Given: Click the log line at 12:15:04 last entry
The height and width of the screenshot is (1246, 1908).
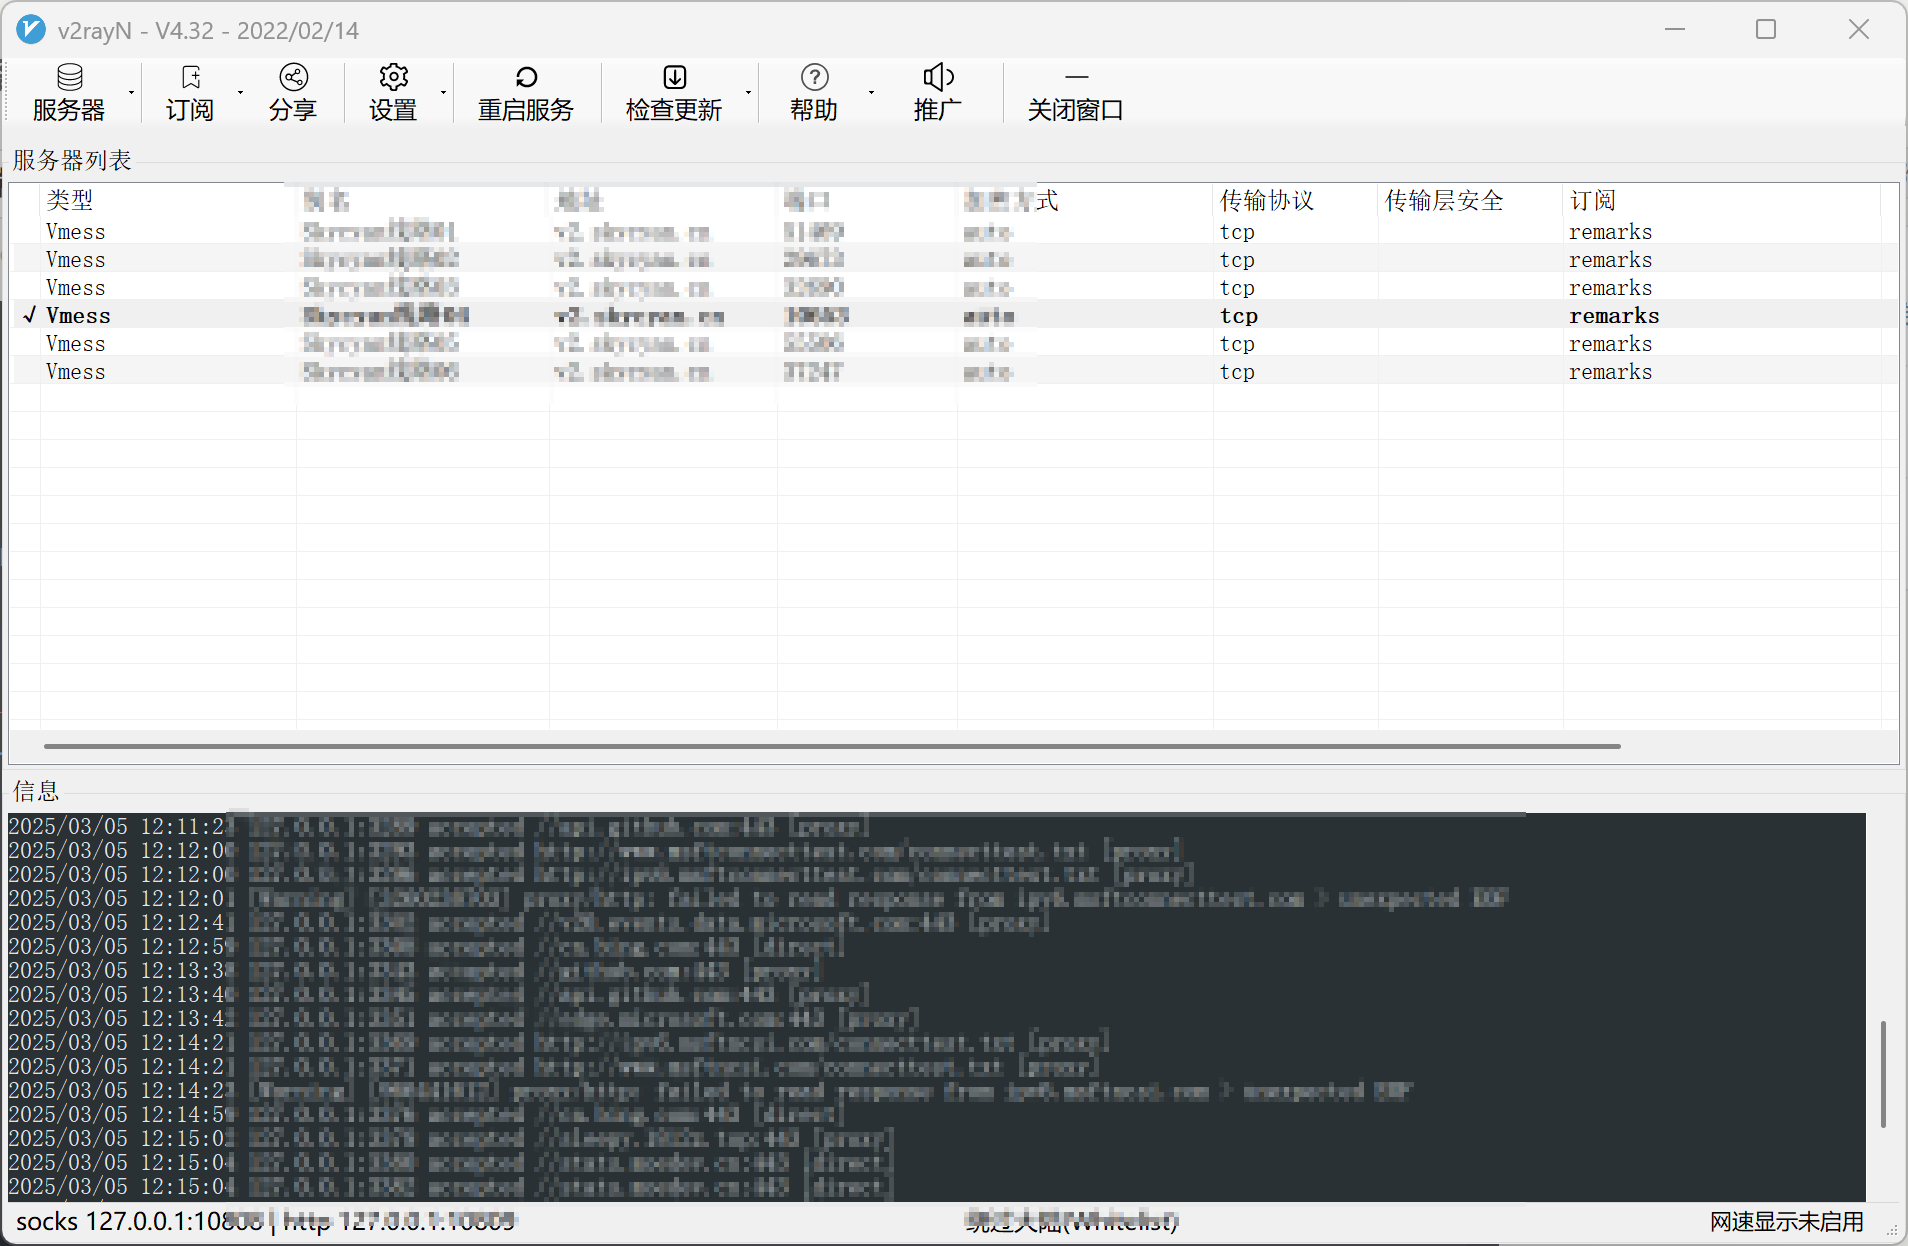Looking at the screenshot, I should point(450,1187).
